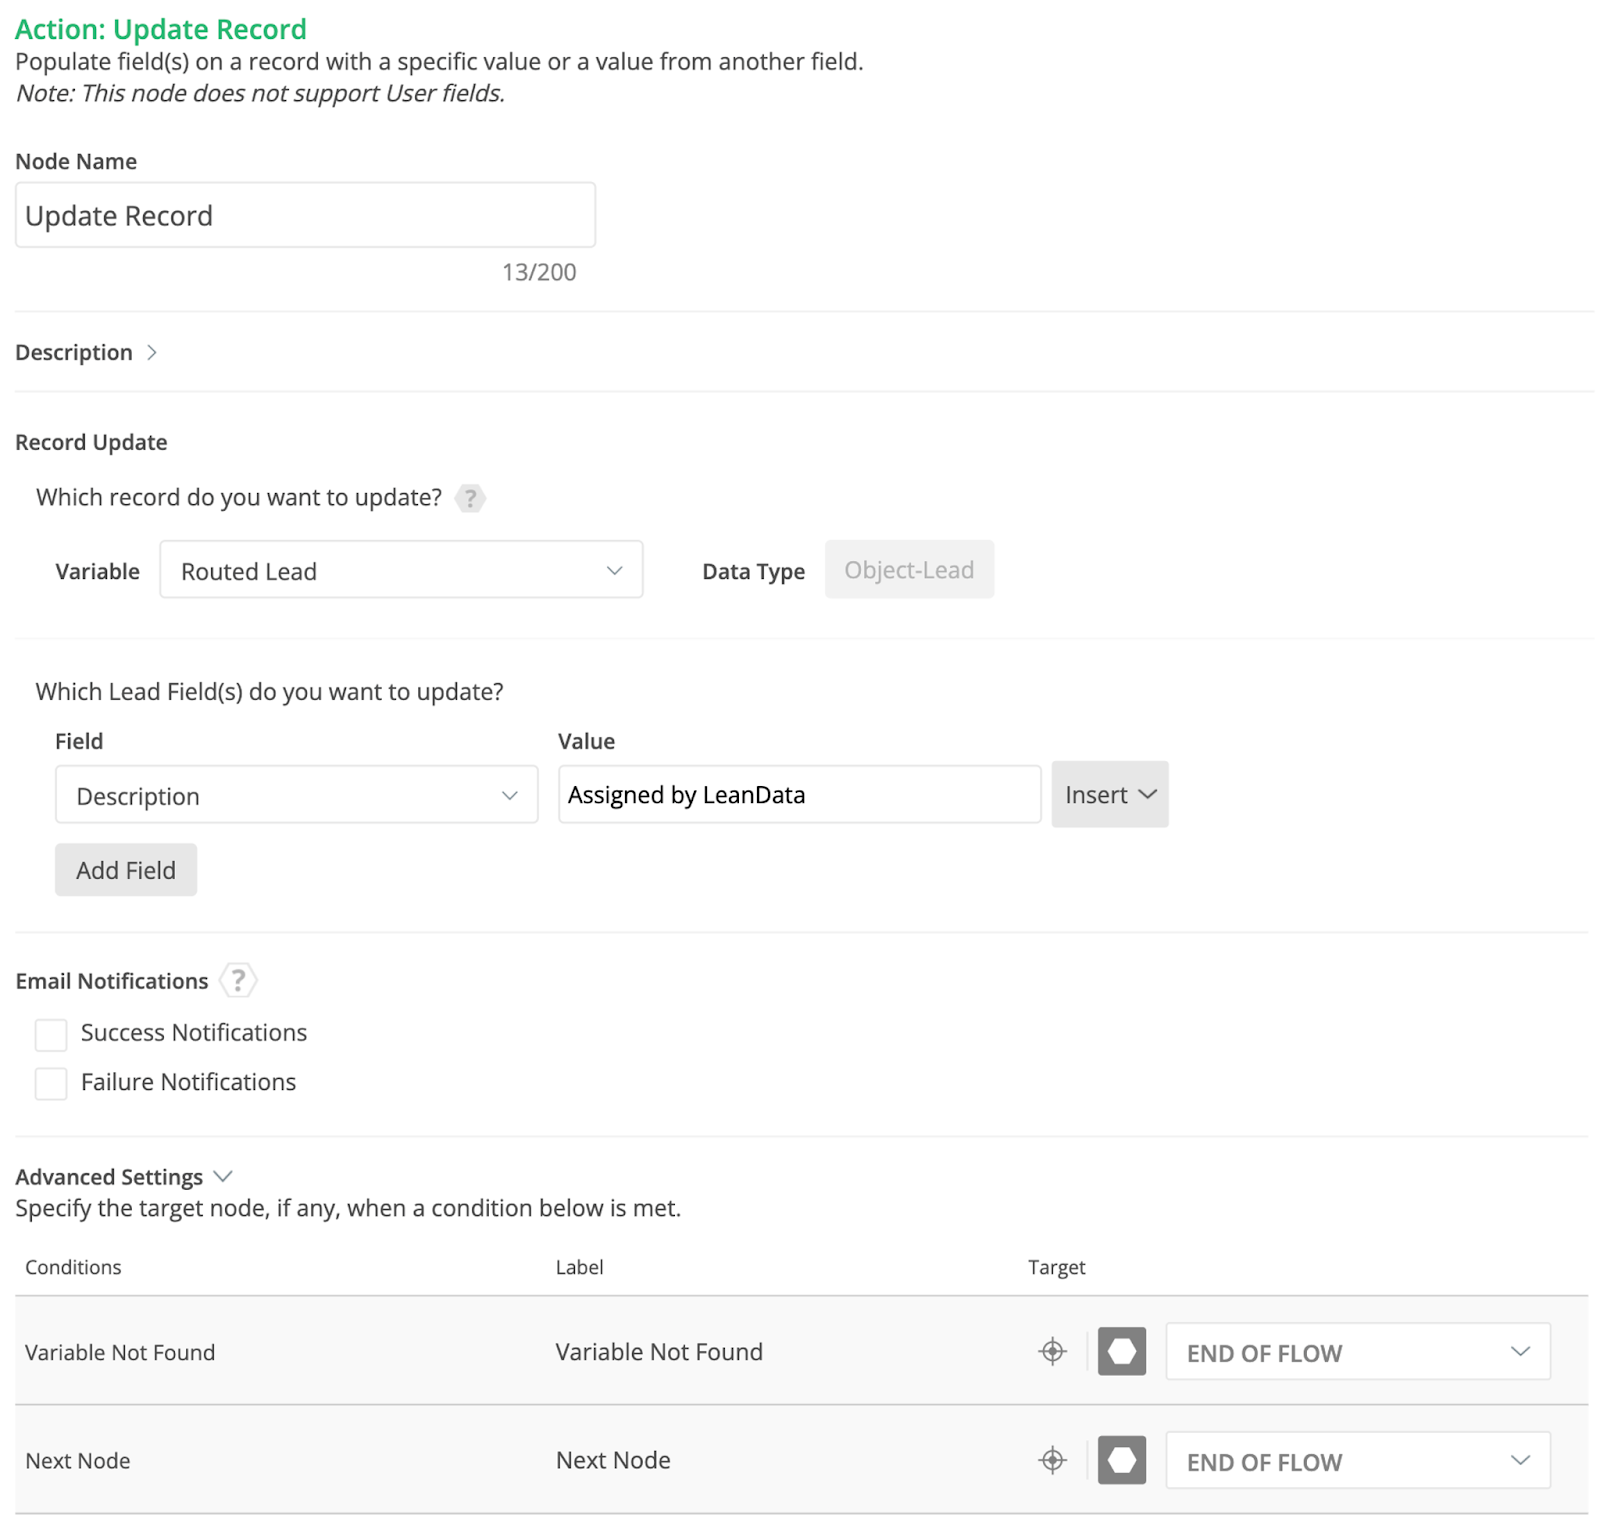Screen dimensions: 1600x1533
Task: Click crosshair target icon for Variable Not Found
Action: [x=1052, y=1352]
